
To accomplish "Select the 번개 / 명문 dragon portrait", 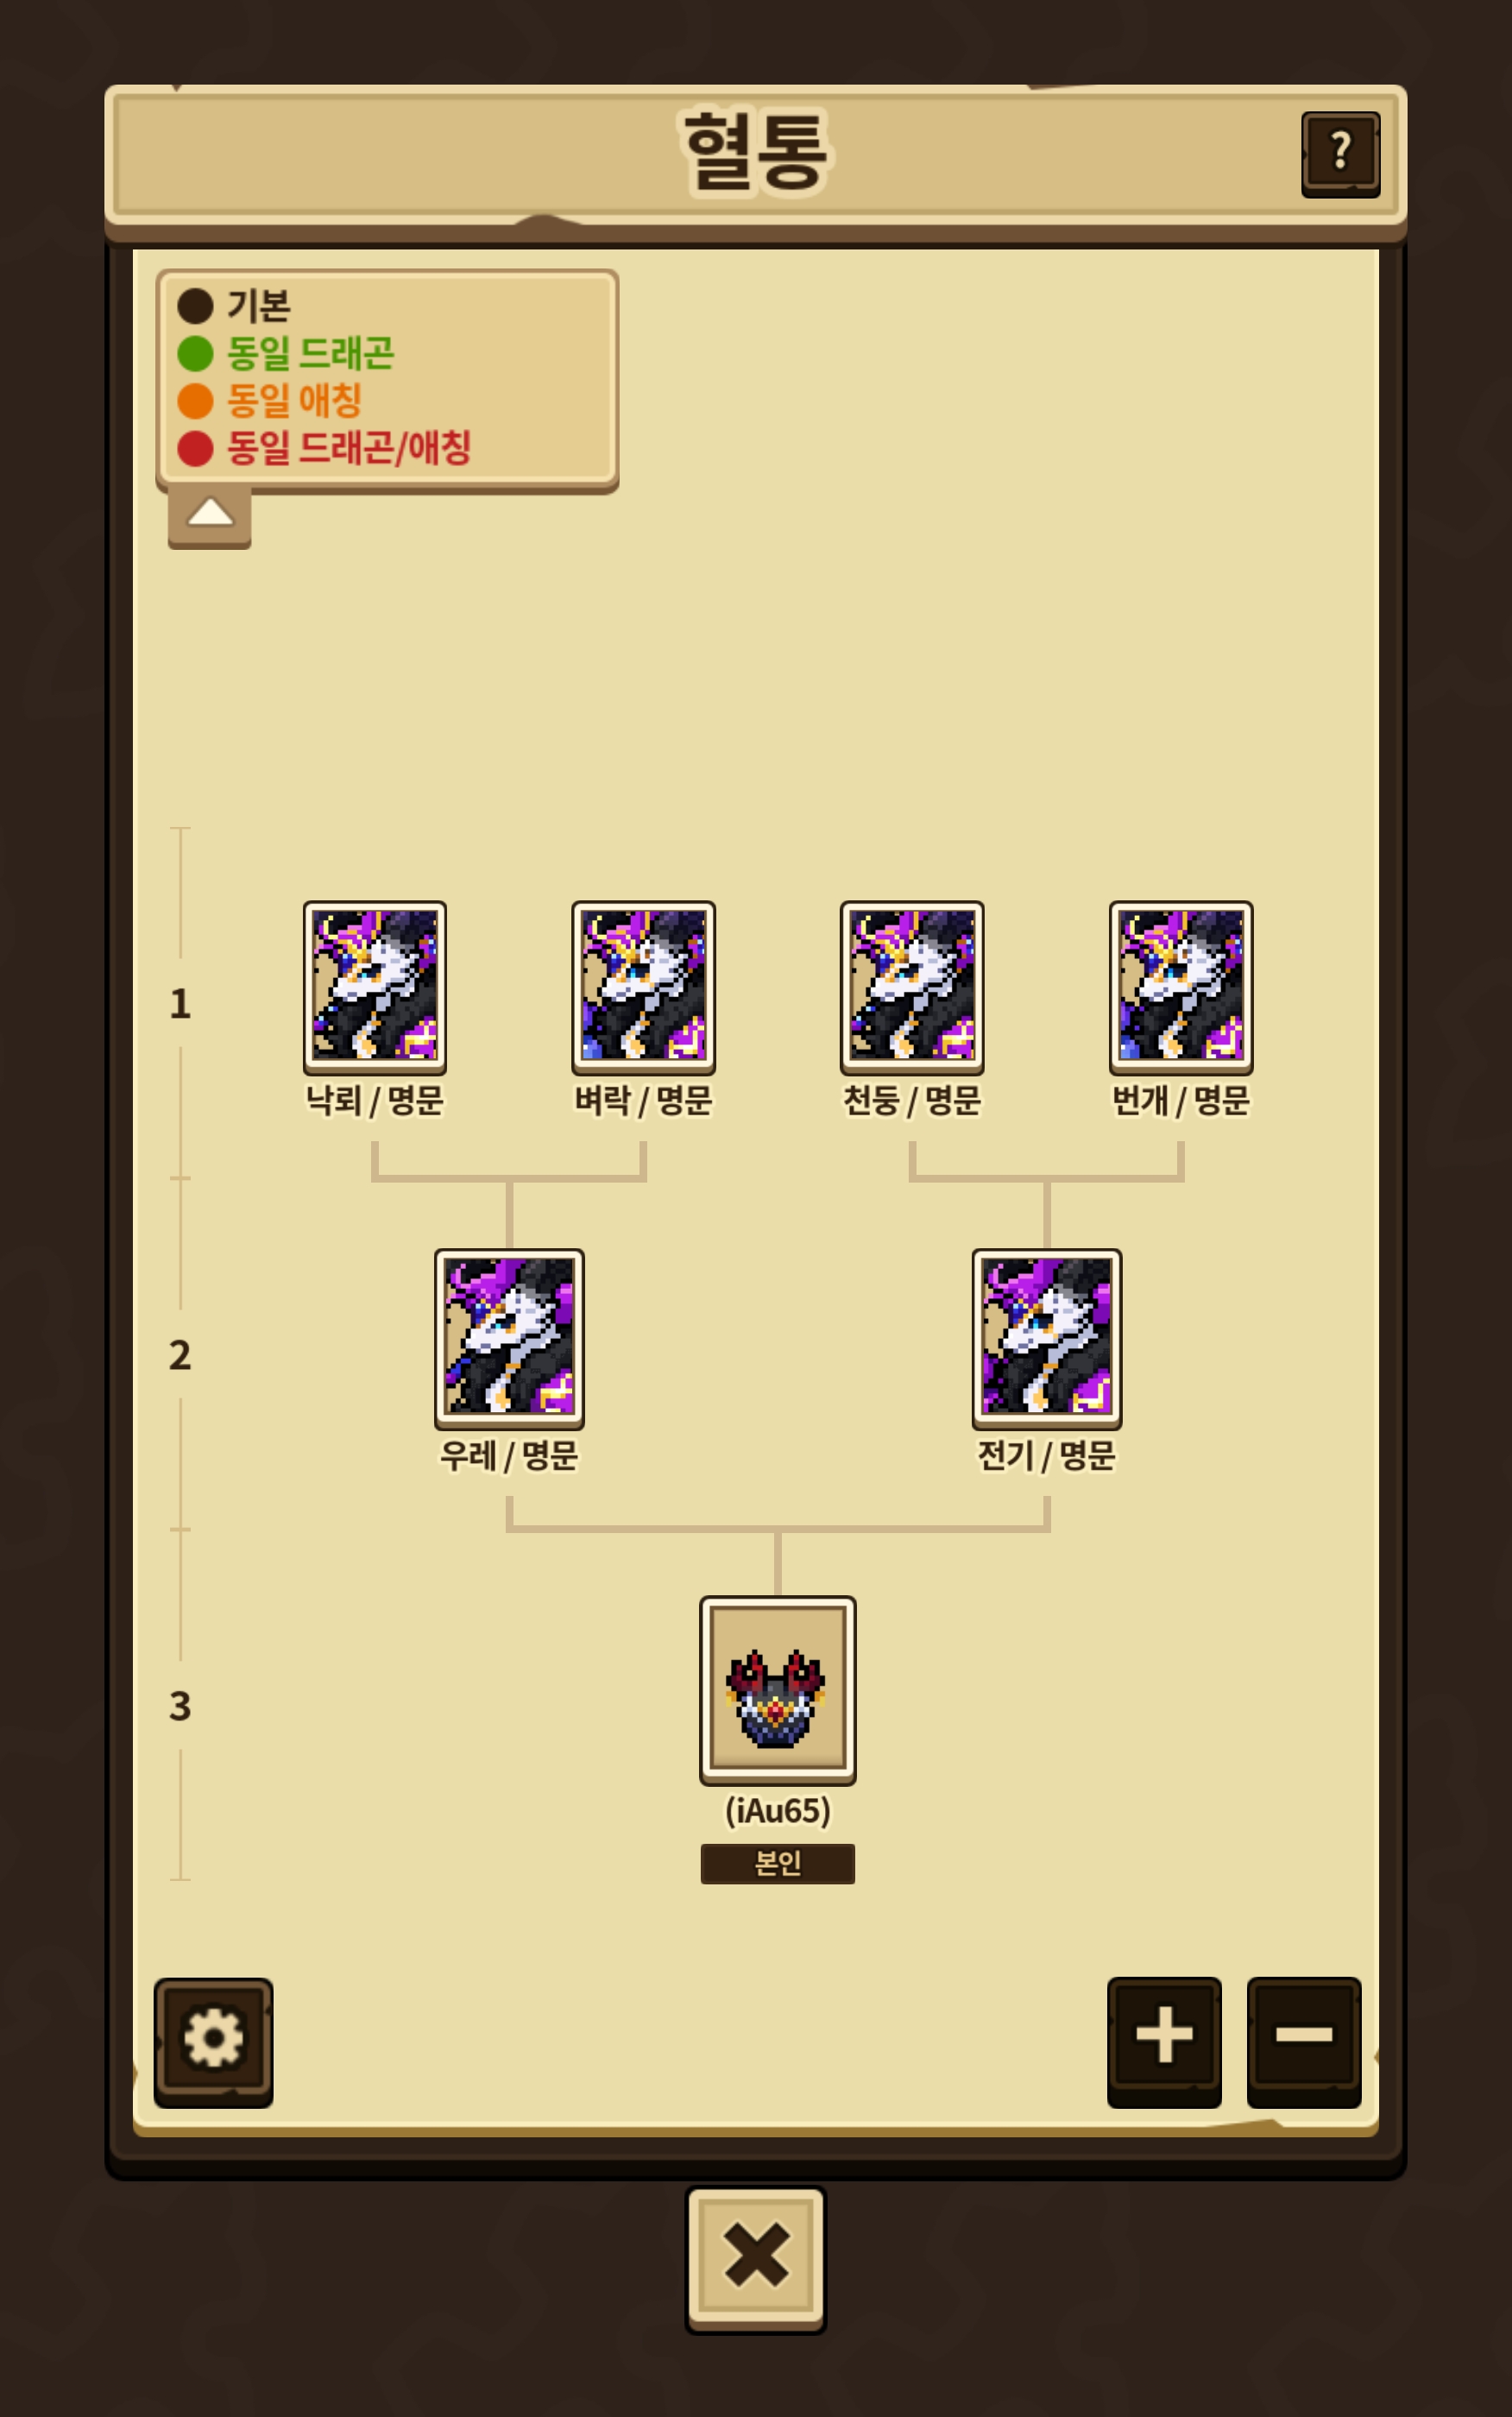I will tap(1181, 987).
